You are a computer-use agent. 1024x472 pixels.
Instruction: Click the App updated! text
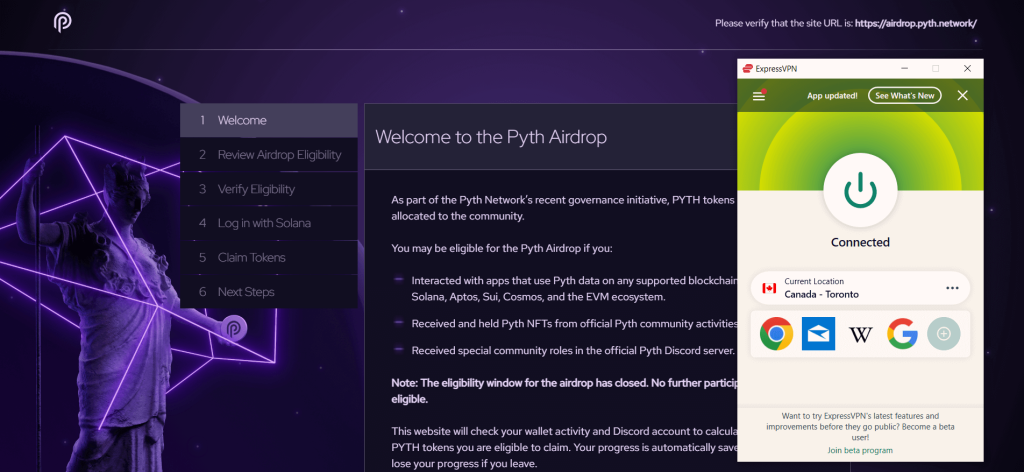pos(832,95)
